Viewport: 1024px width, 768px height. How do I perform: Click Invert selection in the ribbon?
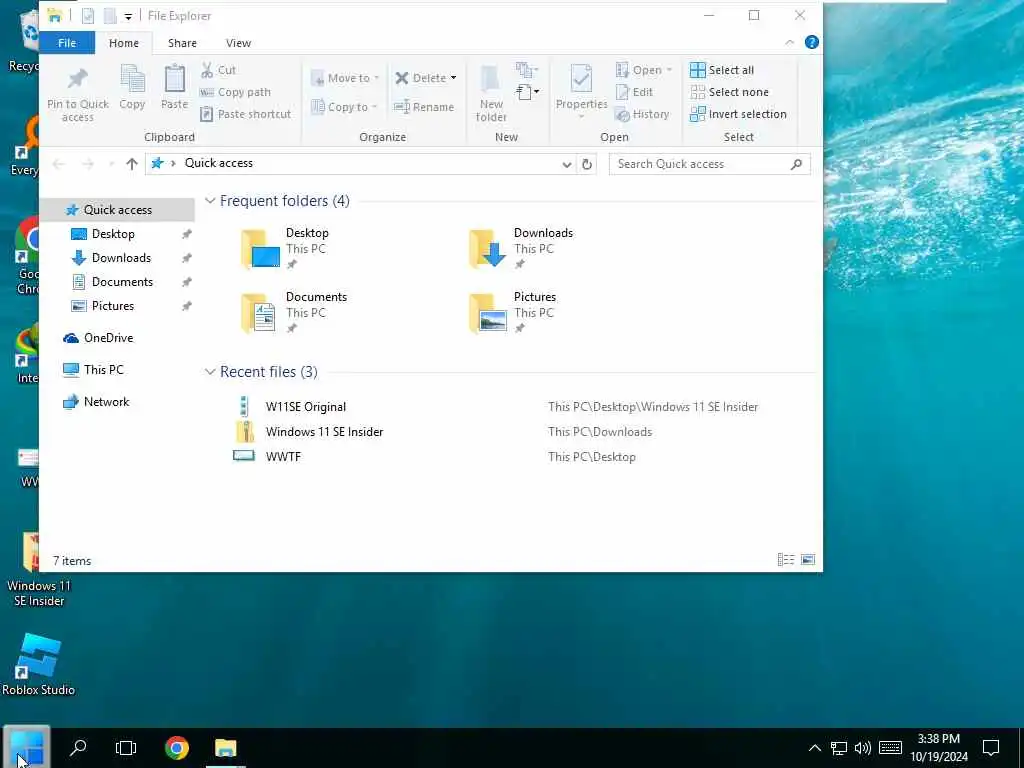739,114
